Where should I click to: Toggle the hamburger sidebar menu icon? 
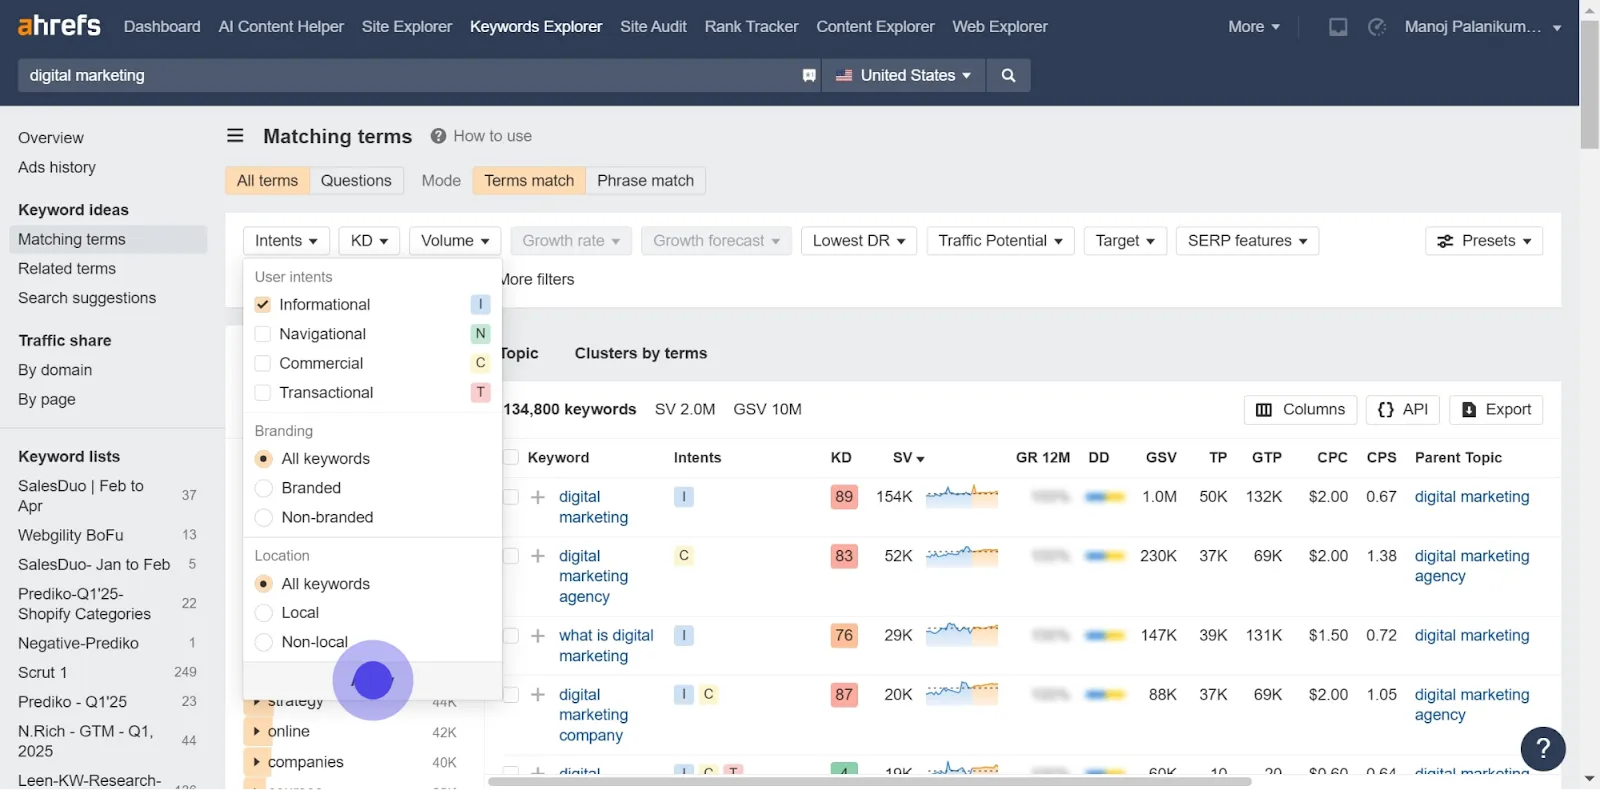pyautogui.click(x=235, y=136)
